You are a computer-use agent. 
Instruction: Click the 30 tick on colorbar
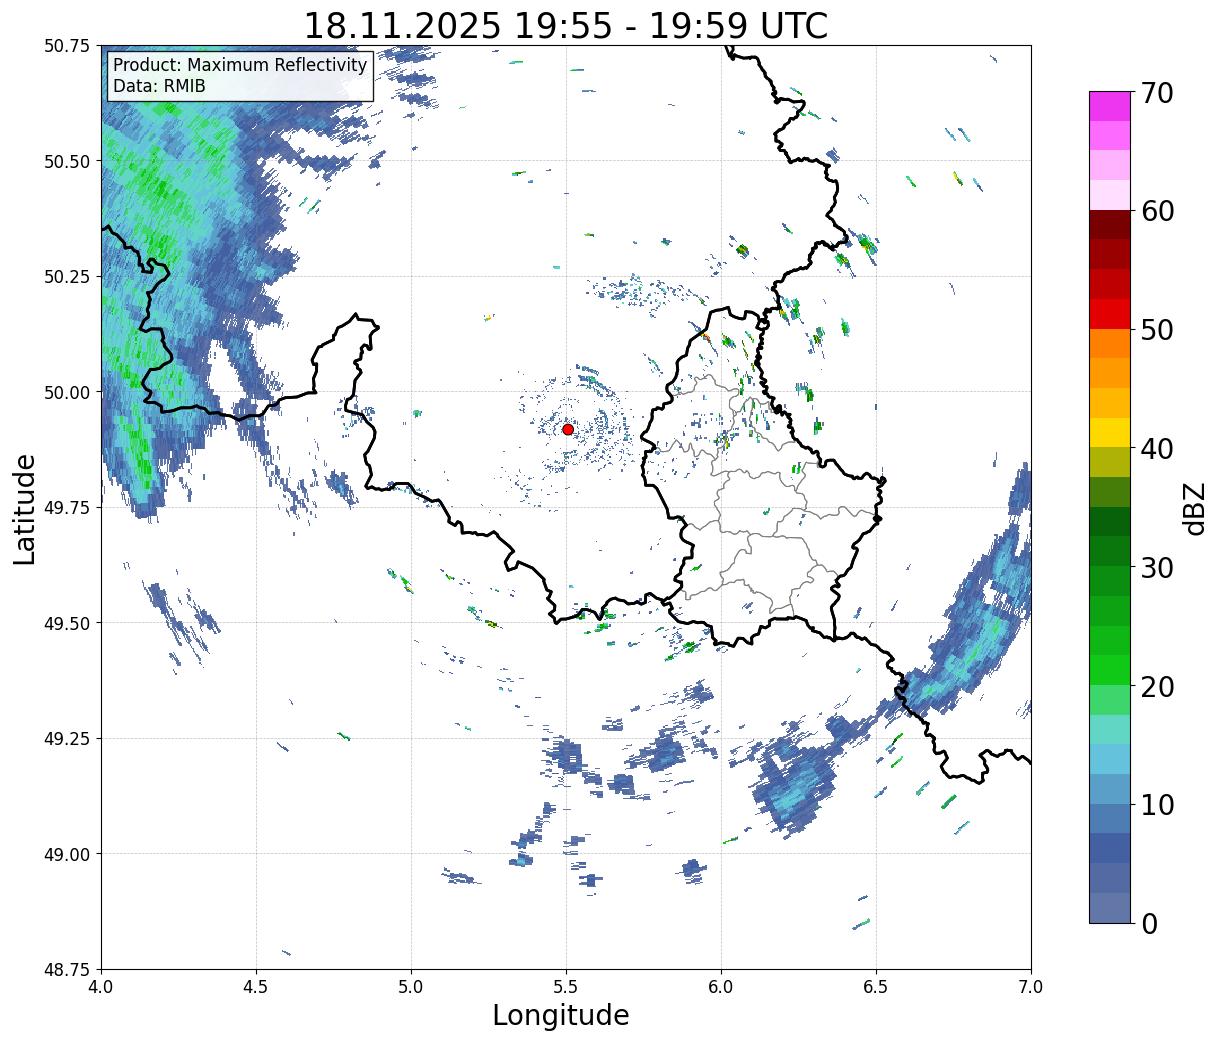[x=1157, y=567]
